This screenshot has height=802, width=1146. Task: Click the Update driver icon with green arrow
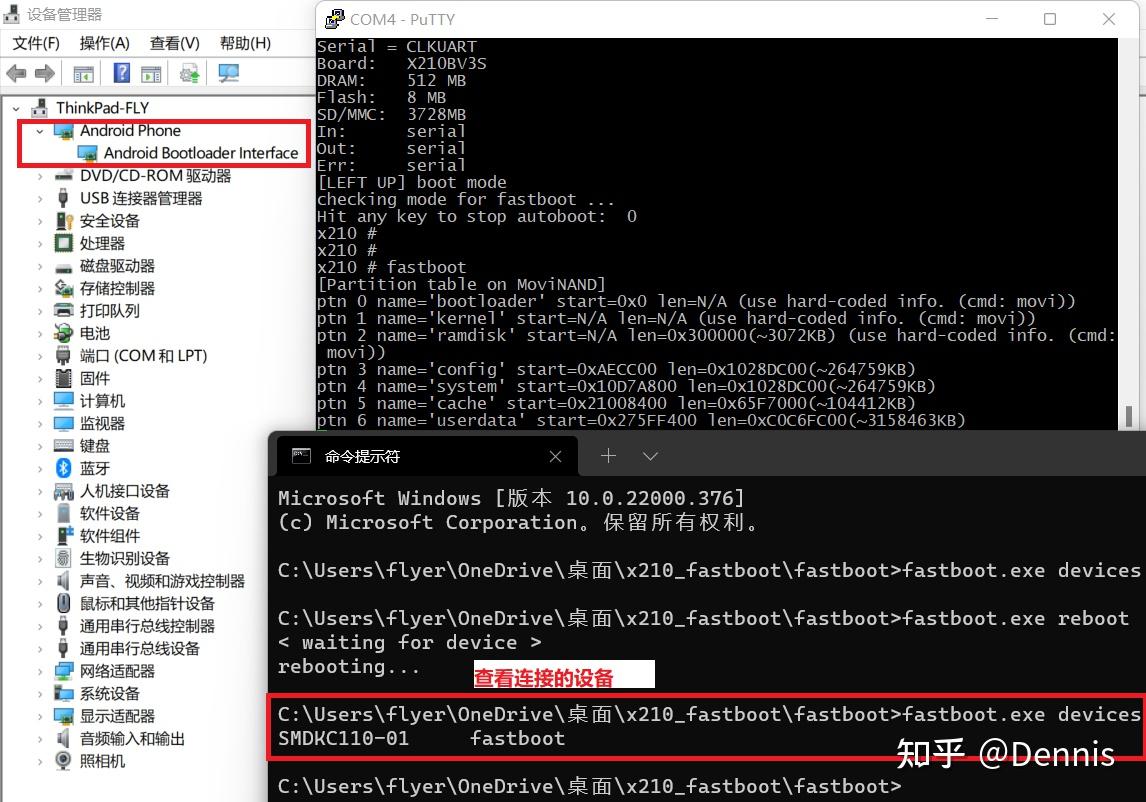pos(189,73)
